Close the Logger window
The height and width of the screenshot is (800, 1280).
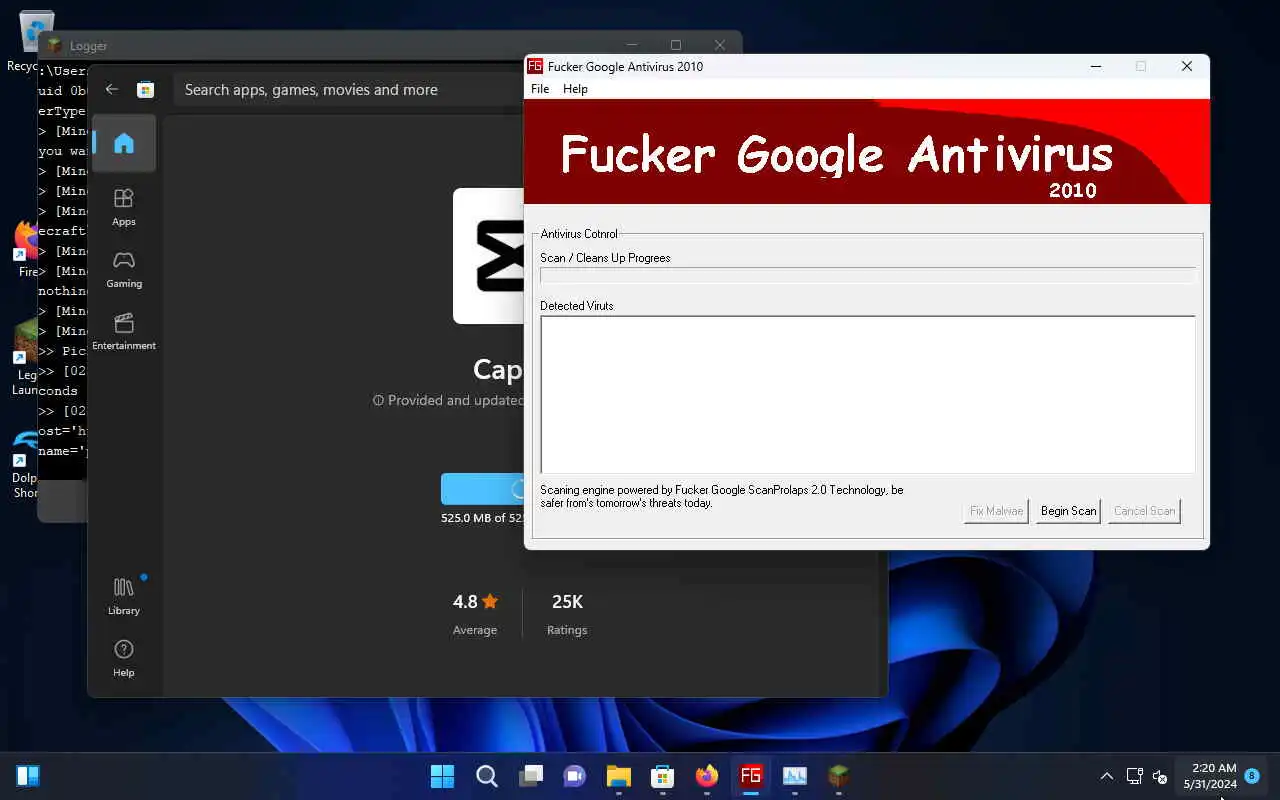[x=720, y=45]
